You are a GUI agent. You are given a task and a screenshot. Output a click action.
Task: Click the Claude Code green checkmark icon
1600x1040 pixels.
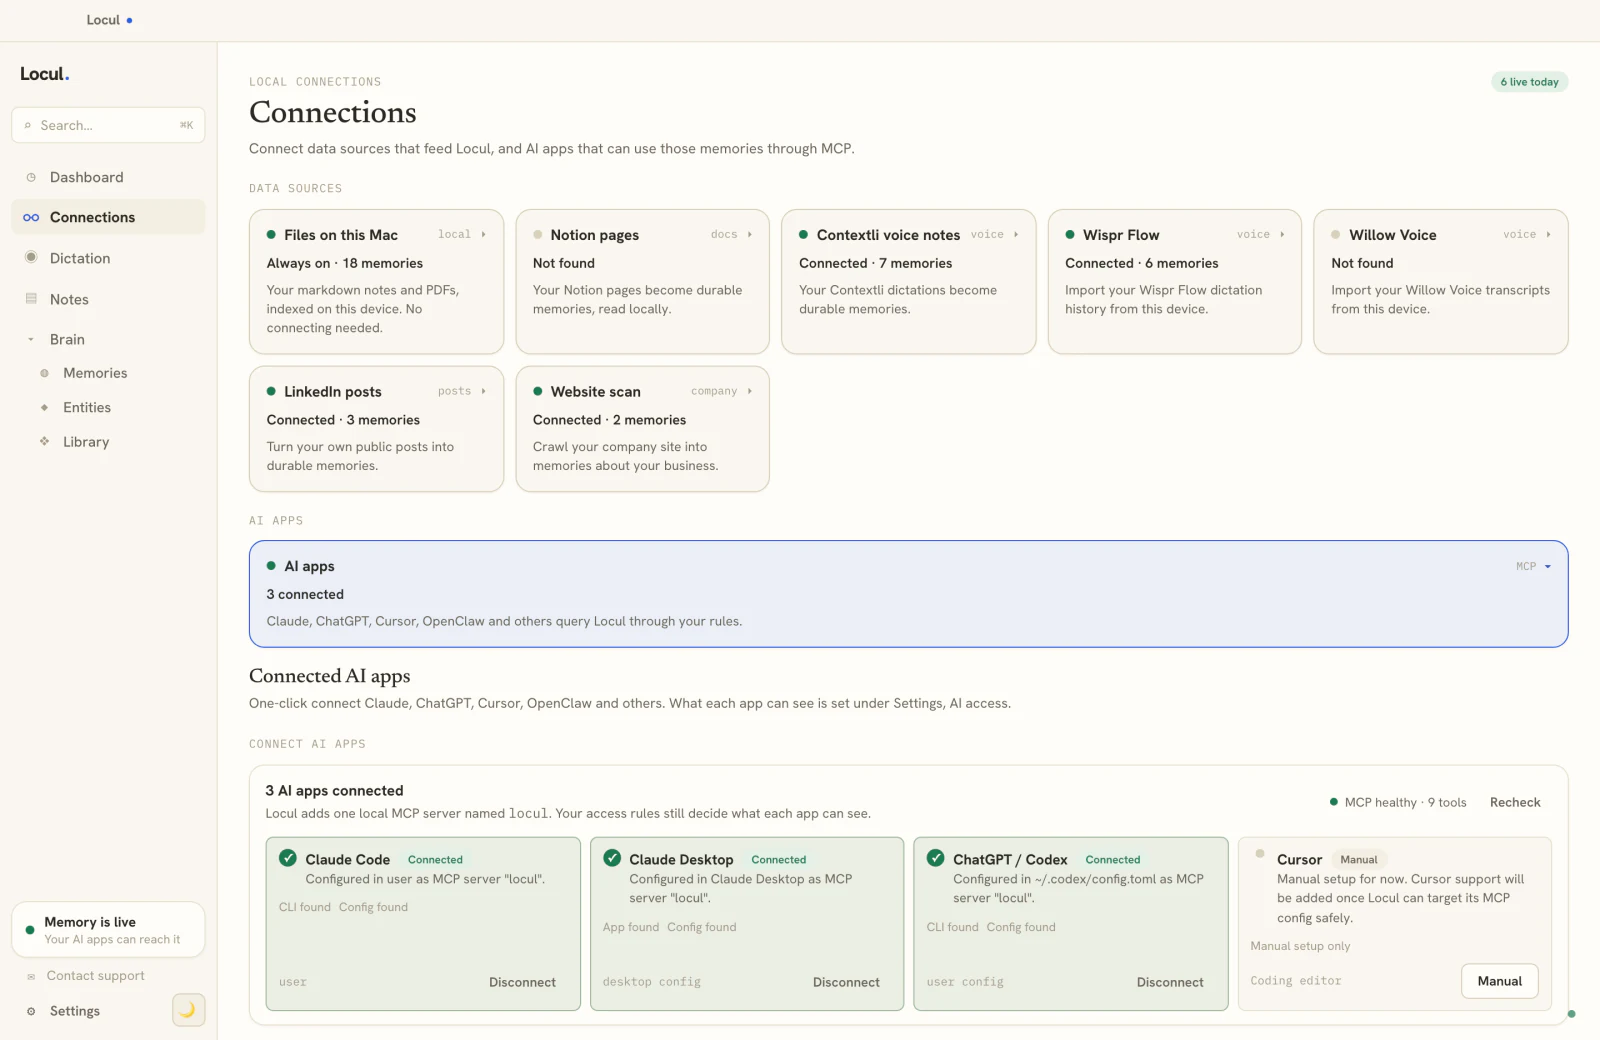click(288, 858)
